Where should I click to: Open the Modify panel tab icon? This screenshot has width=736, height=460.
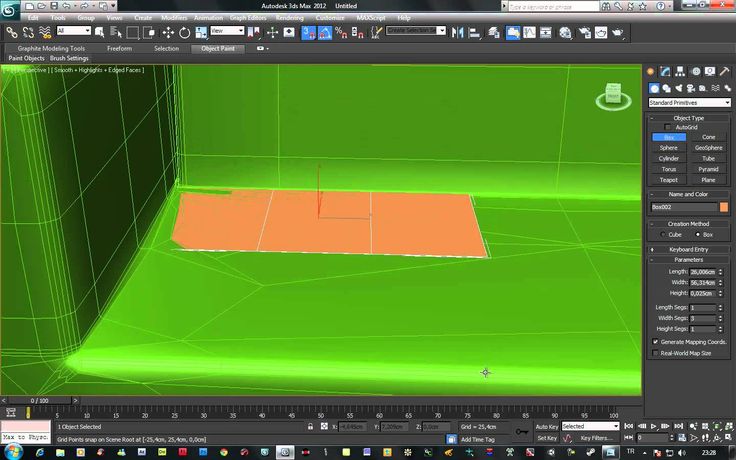(x=665, y=72)
